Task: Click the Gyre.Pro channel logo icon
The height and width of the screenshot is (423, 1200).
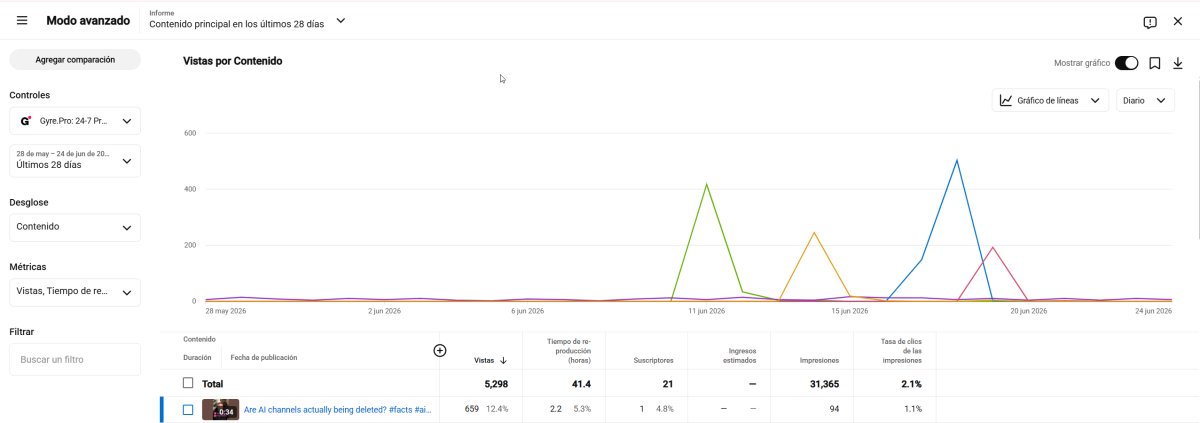Action: 26,121
